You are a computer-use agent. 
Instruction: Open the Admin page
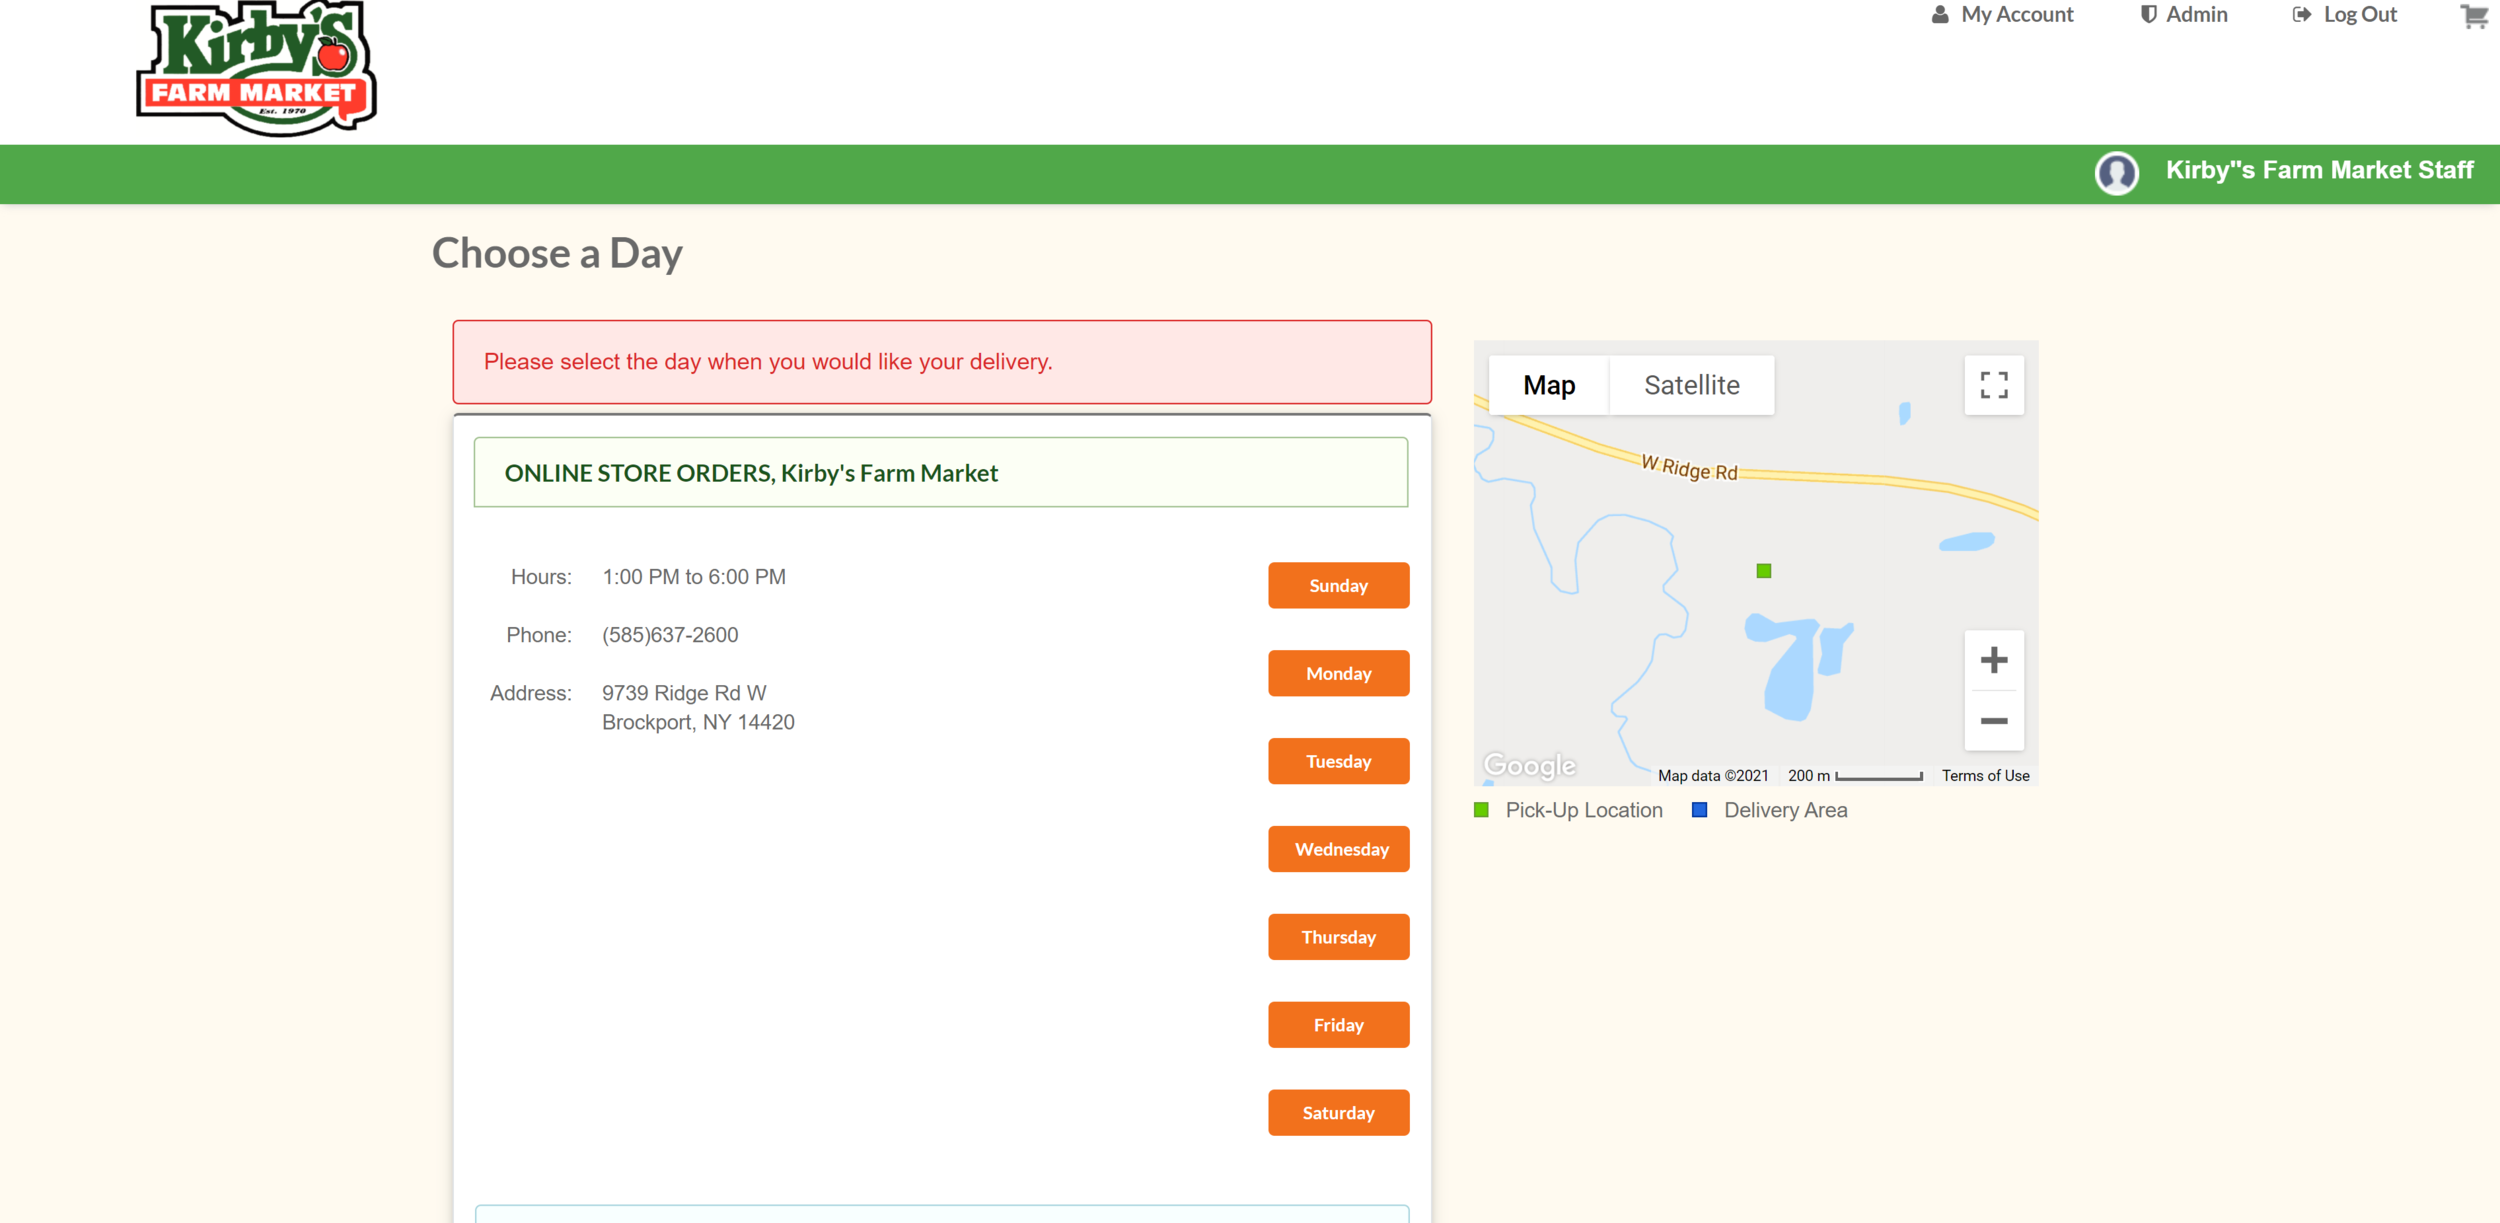[x=2183, y=14]
